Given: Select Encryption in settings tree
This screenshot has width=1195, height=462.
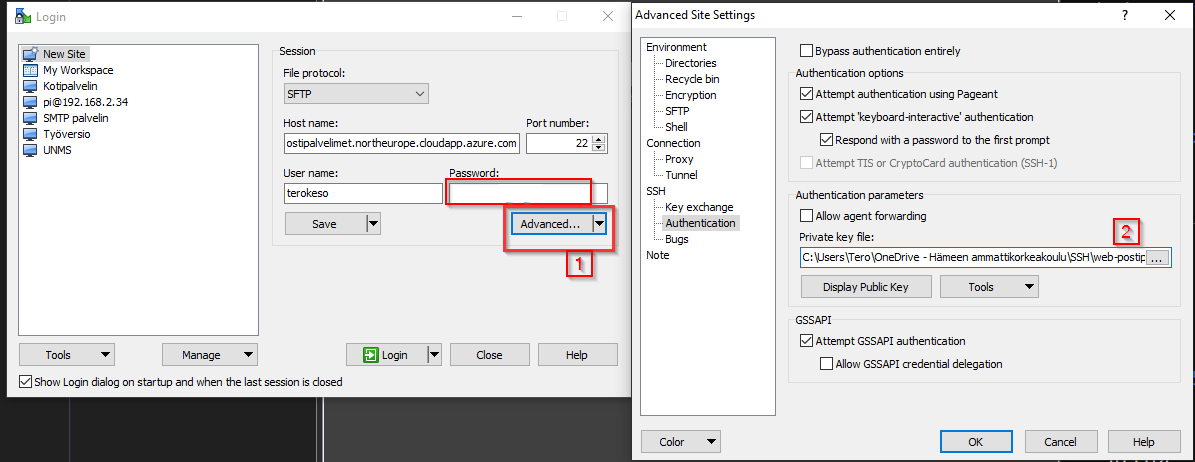Looking at the screenshot, I should point(690,95).
